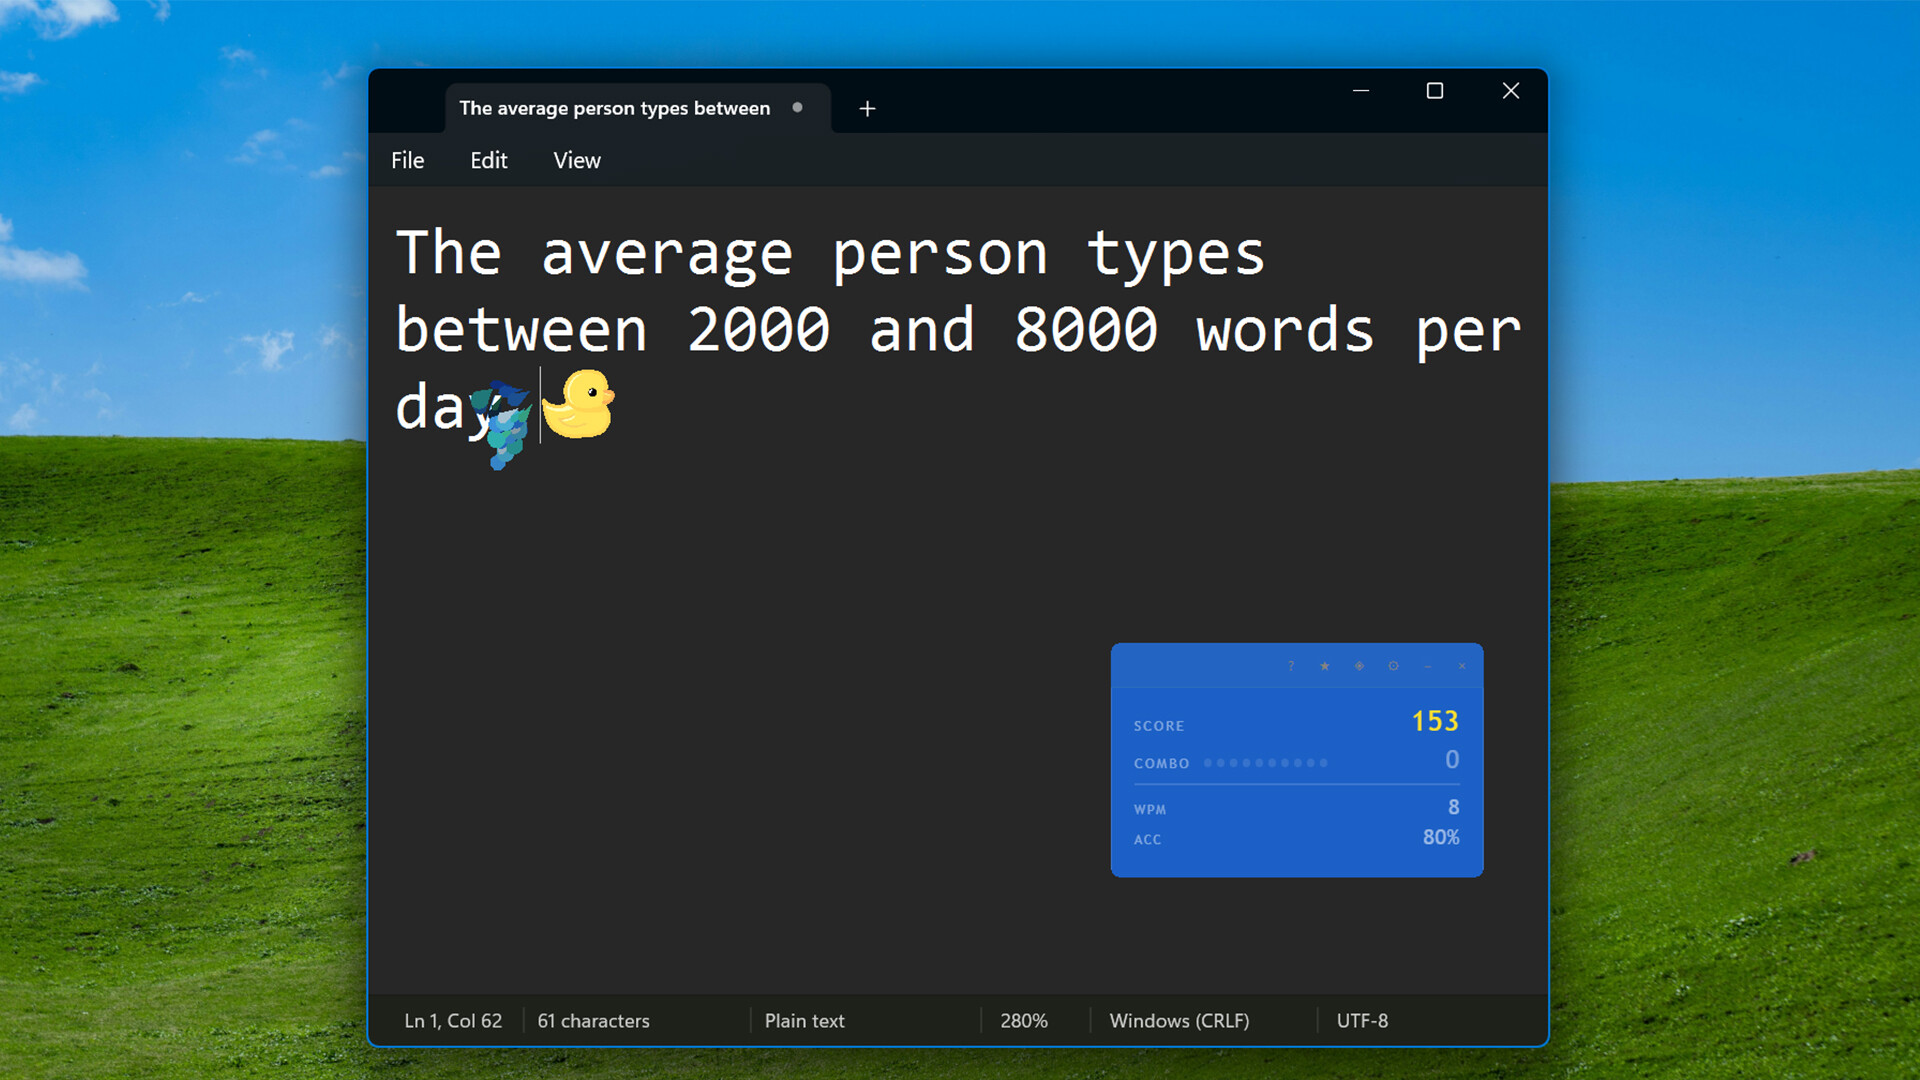
Task: Open the score widget settings gear
Action: click(x=1393, y=666)
